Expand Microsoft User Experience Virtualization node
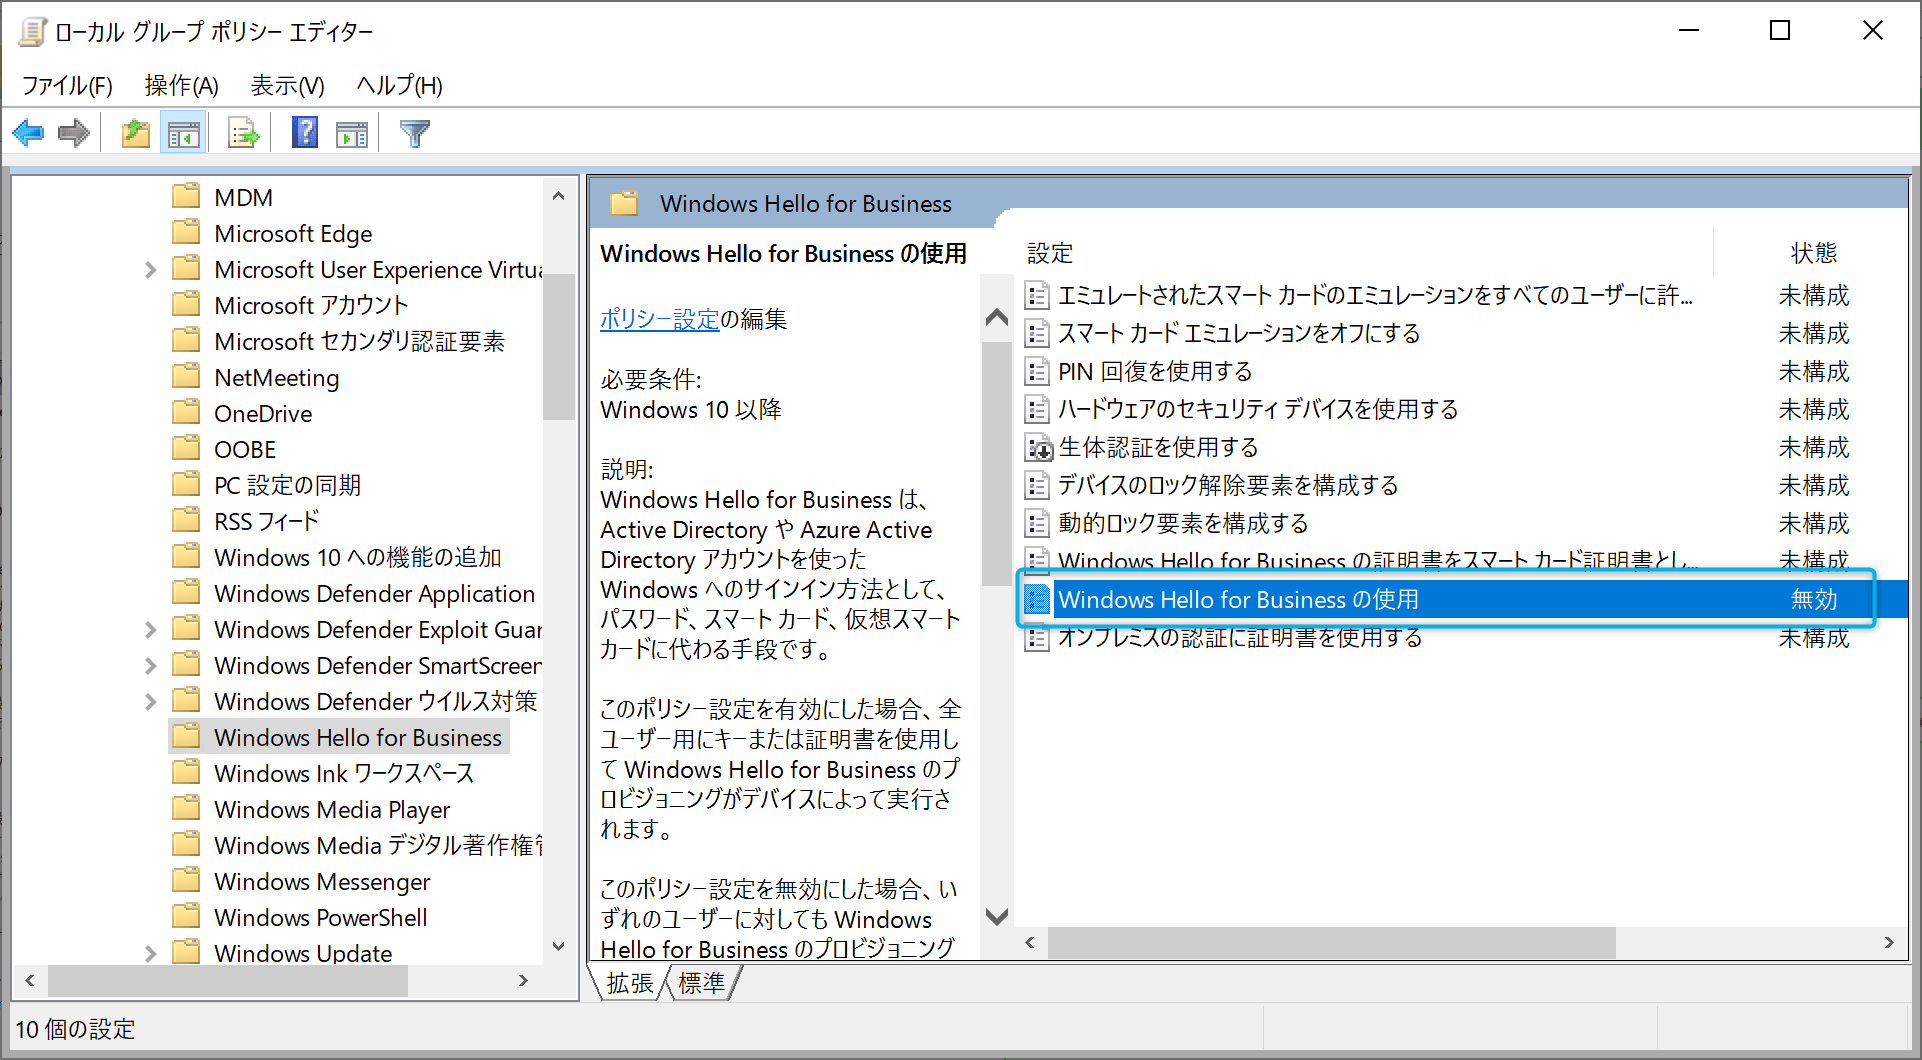This screenshot has width=1922, height=1060. (150, 268)
